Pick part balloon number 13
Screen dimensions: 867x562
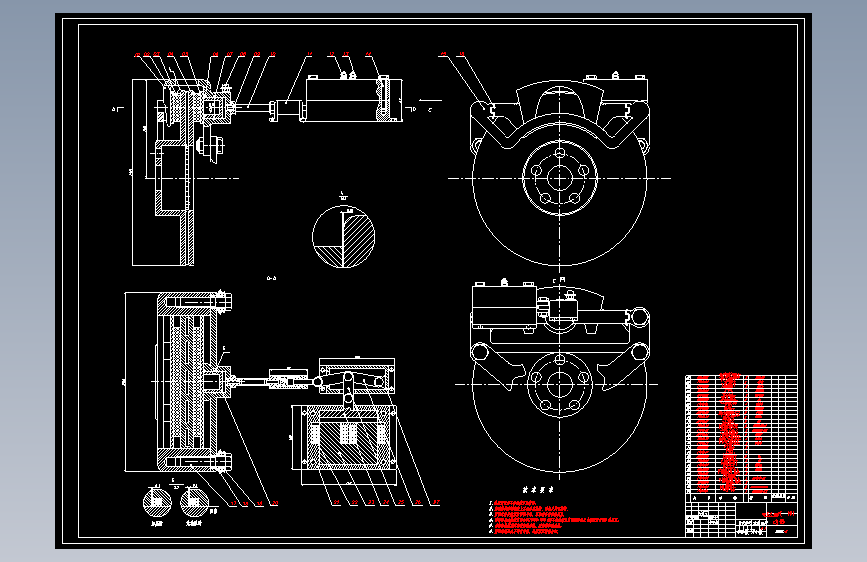346,54
